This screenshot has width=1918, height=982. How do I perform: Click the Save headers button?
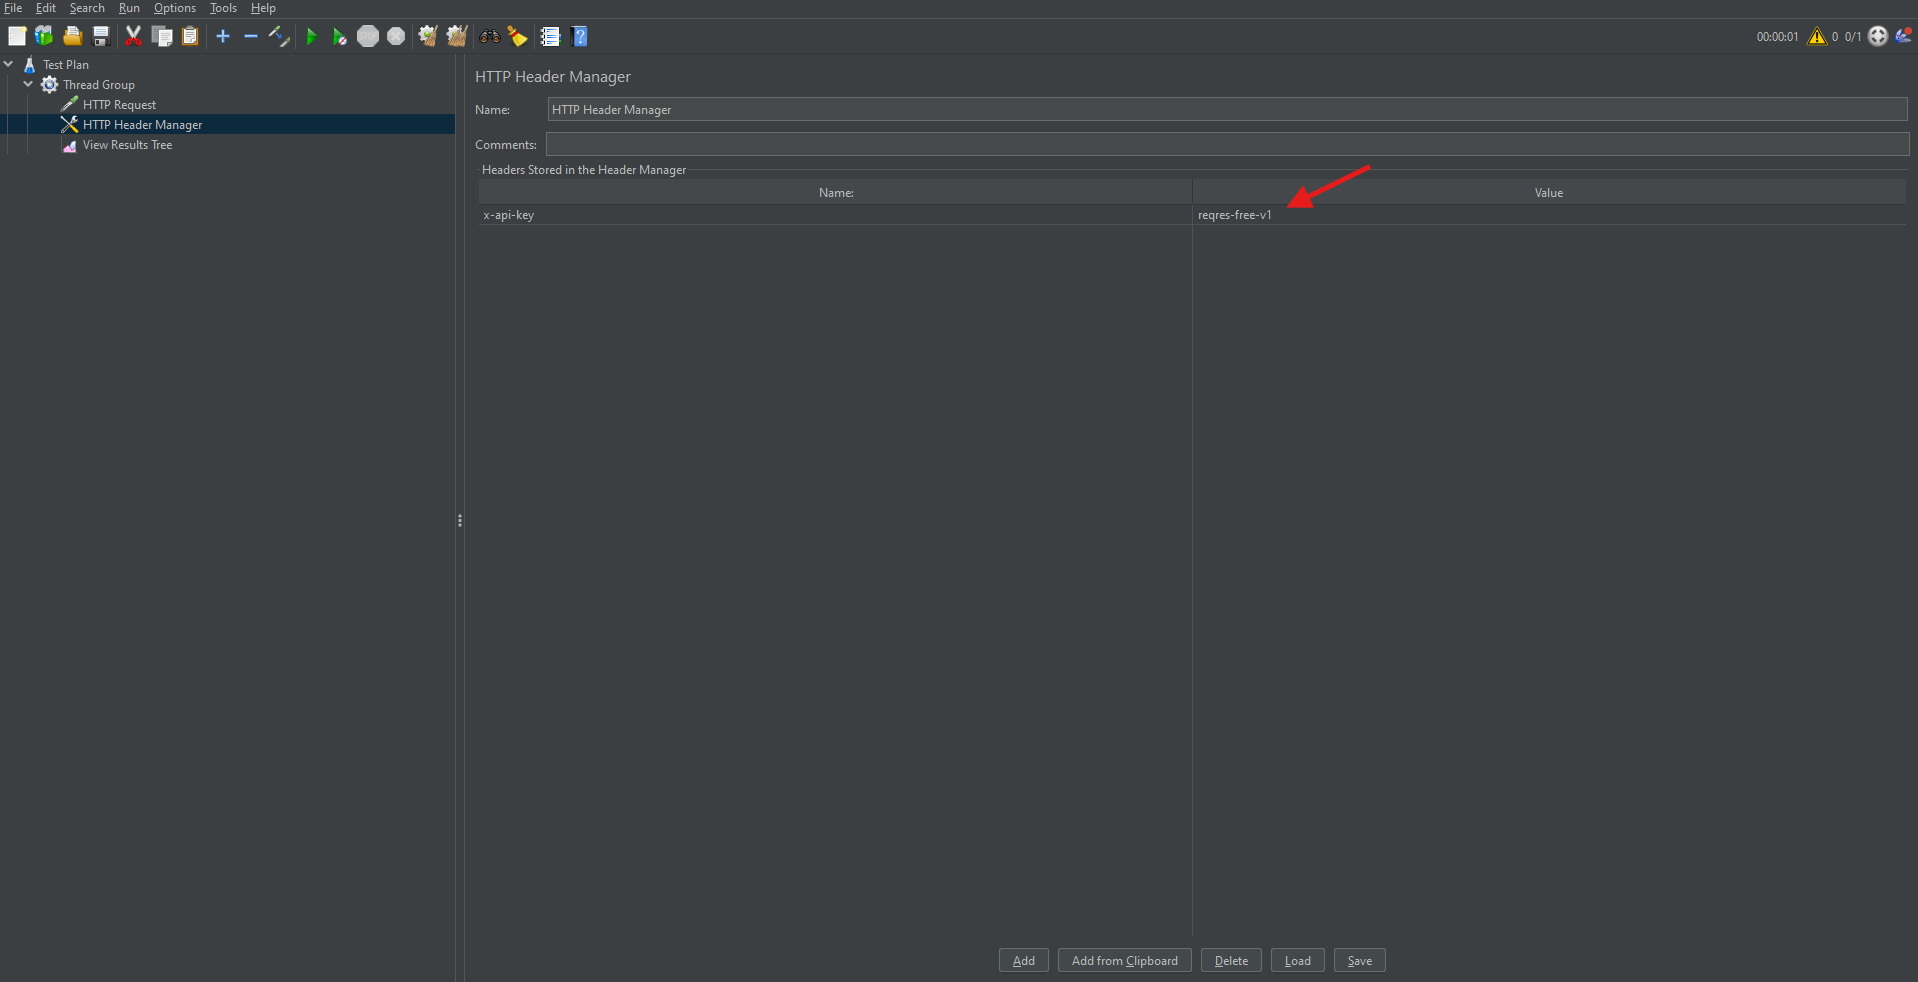pos(1360,960)
